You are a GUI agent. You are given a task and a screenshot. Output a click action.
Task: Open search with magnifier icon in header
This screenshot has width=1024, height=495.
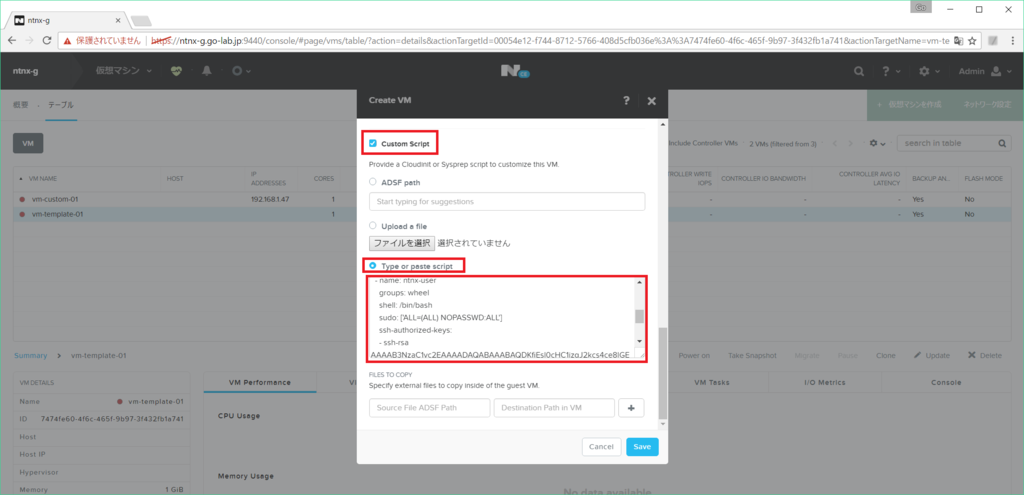pyautogui.click(x=859, y=71)
